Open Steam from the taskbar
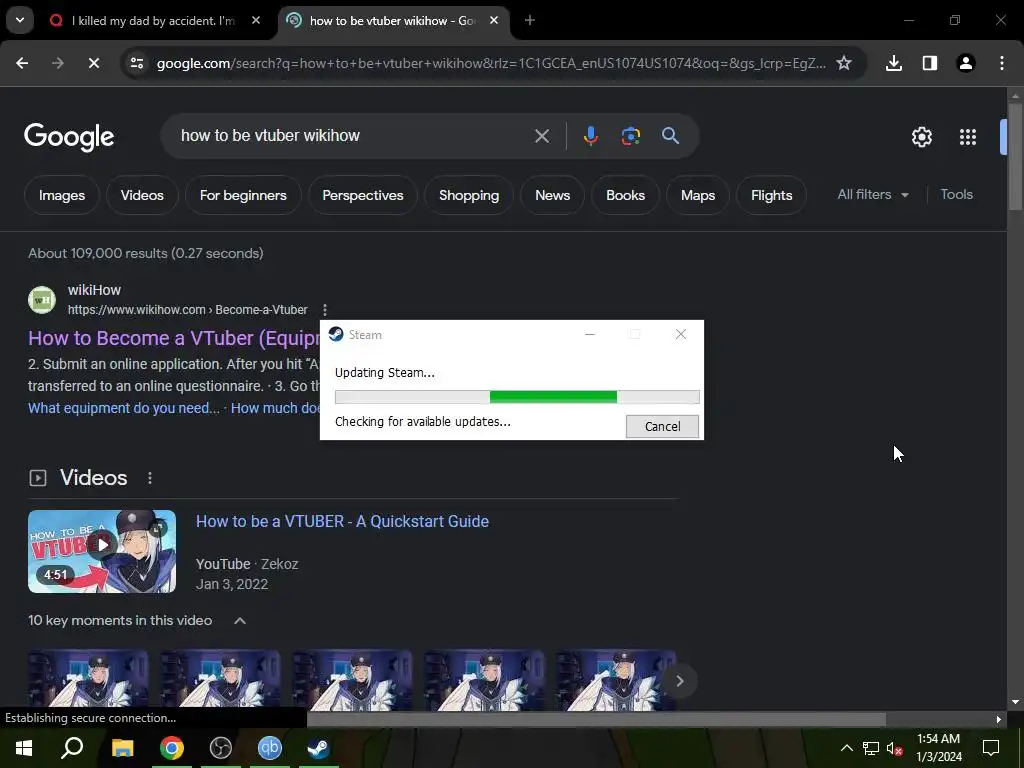This screenshot has height=768, width=1024. click(x=319, y=748)
